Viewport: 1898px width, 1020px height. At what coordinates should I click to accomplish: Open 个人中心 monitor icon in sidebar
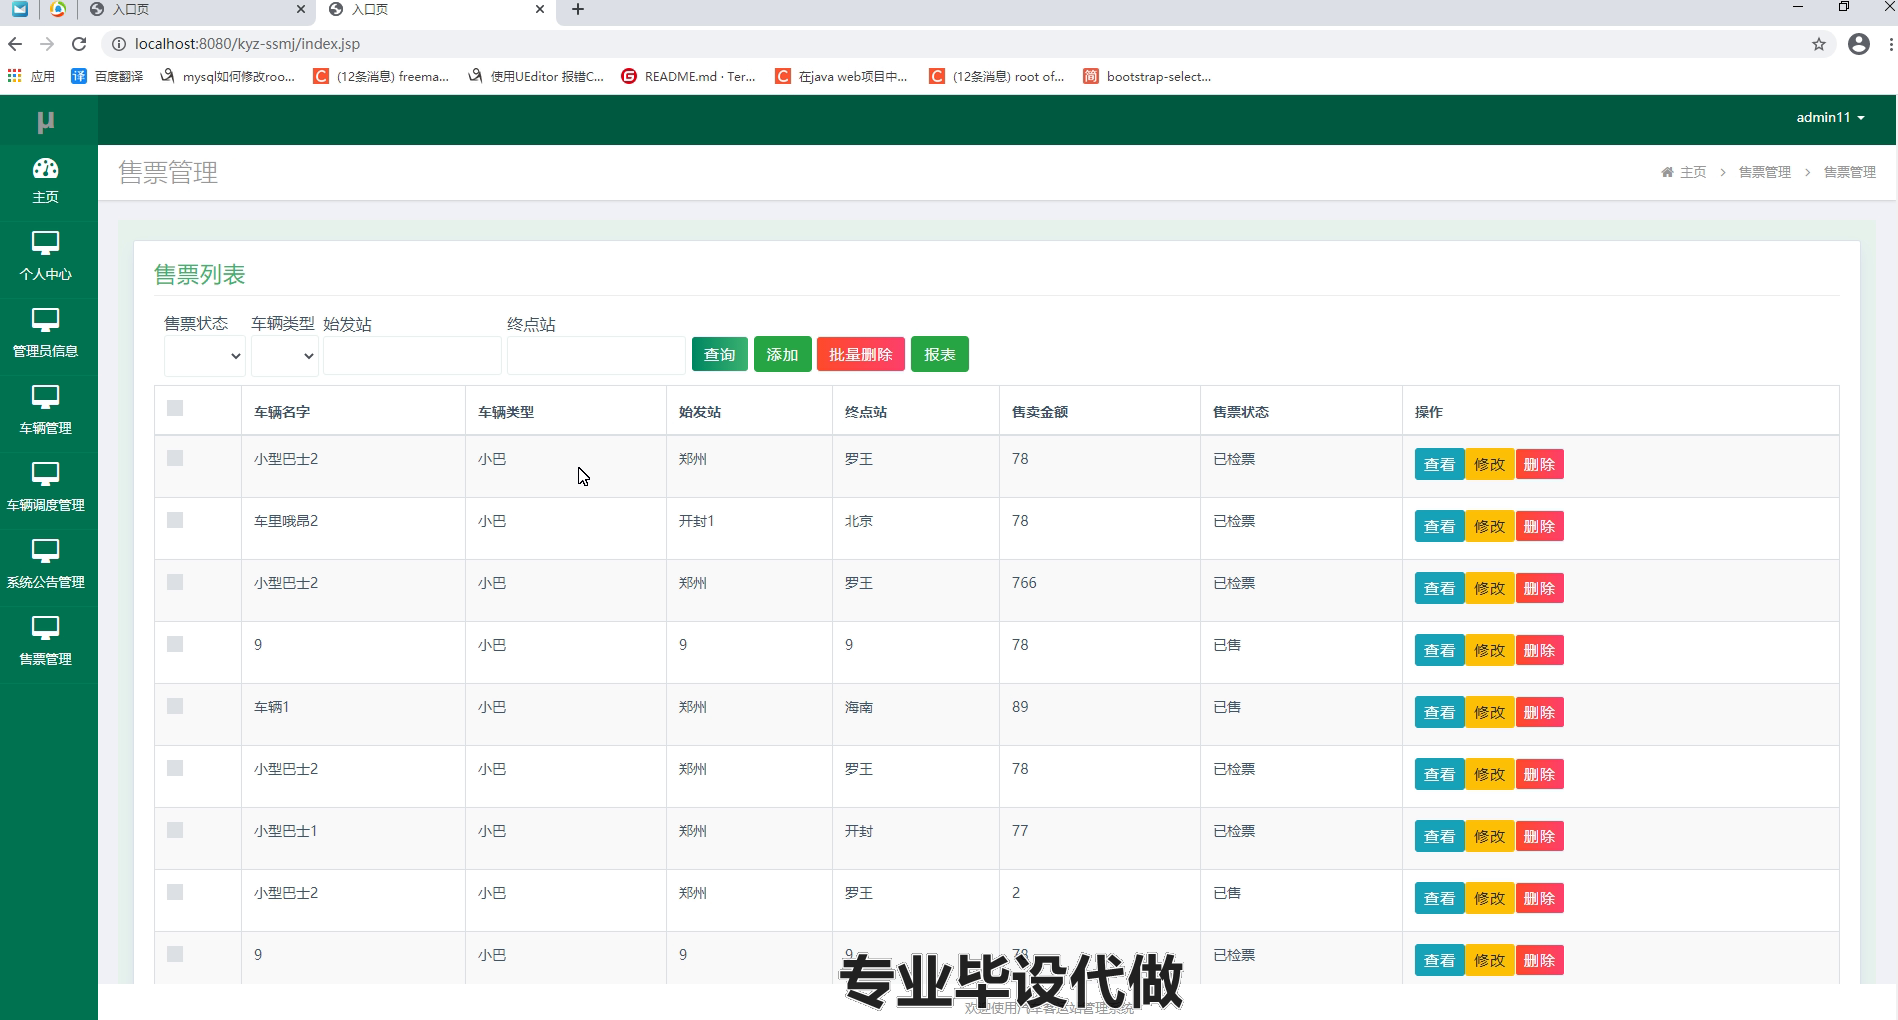(x=46, y=243)
